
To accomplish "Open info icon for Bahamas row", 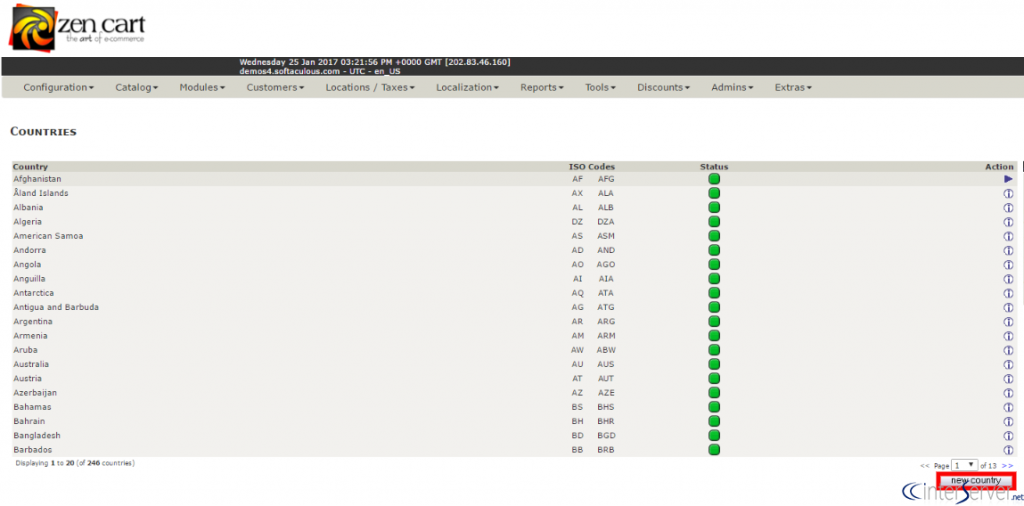I will 1008,407.
